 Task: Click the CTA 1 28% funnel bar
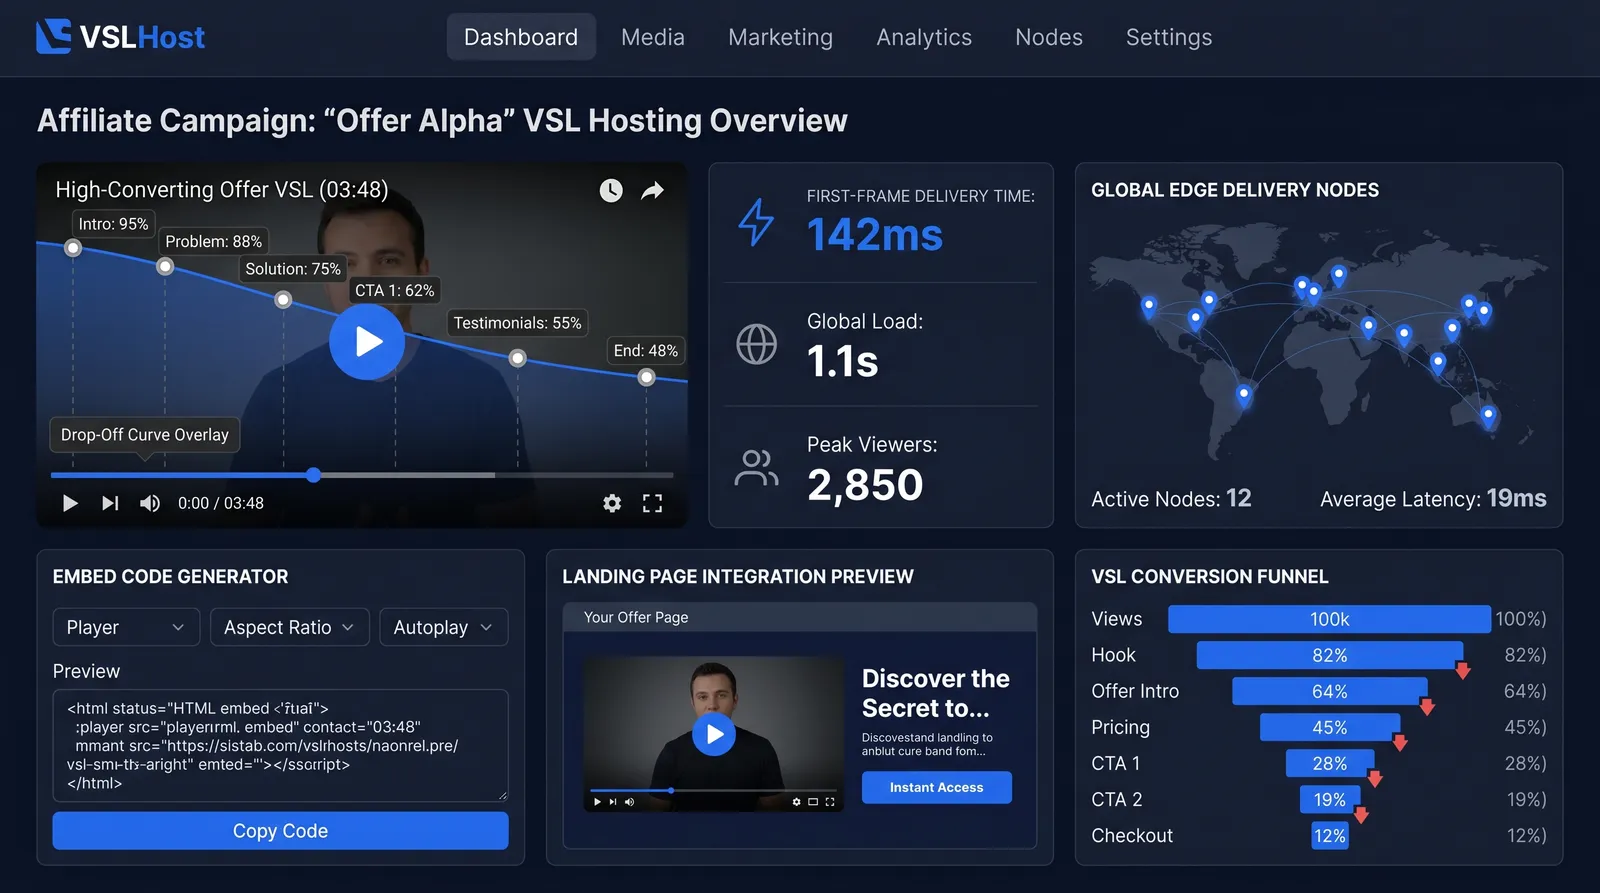click(x=1329, y=763)
